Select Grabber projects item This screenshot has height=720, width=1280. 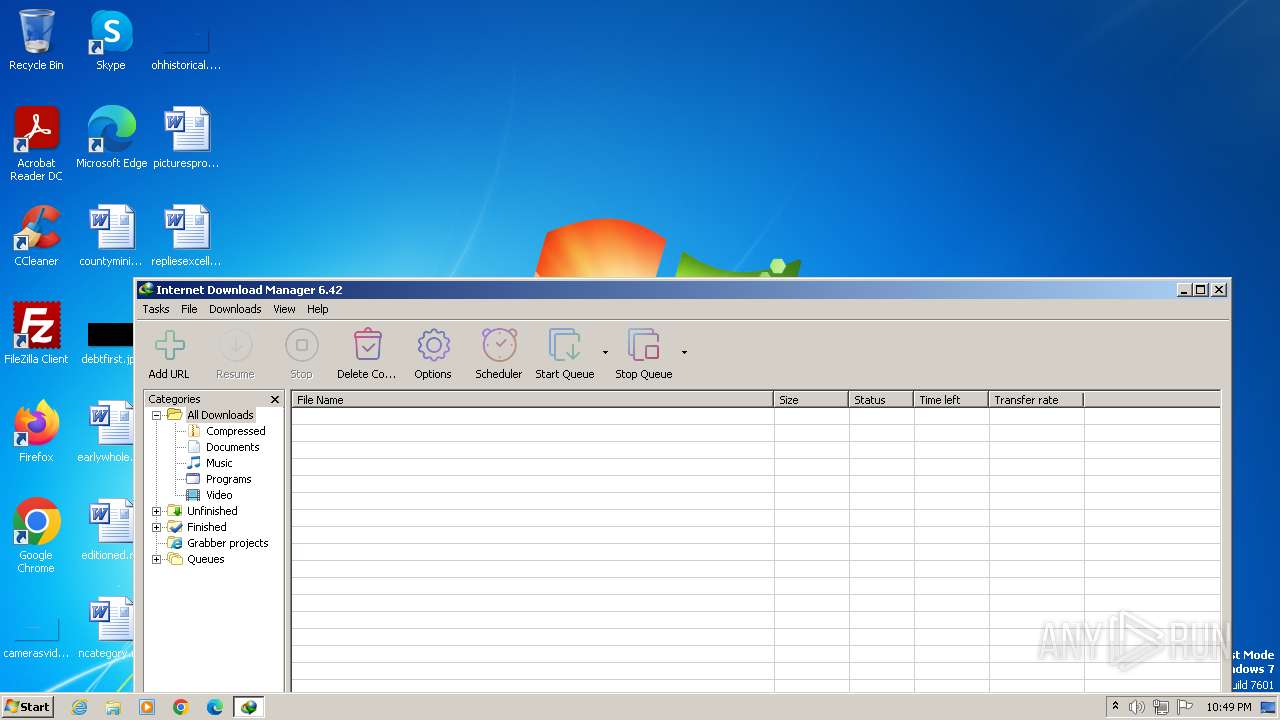(227, 543)
